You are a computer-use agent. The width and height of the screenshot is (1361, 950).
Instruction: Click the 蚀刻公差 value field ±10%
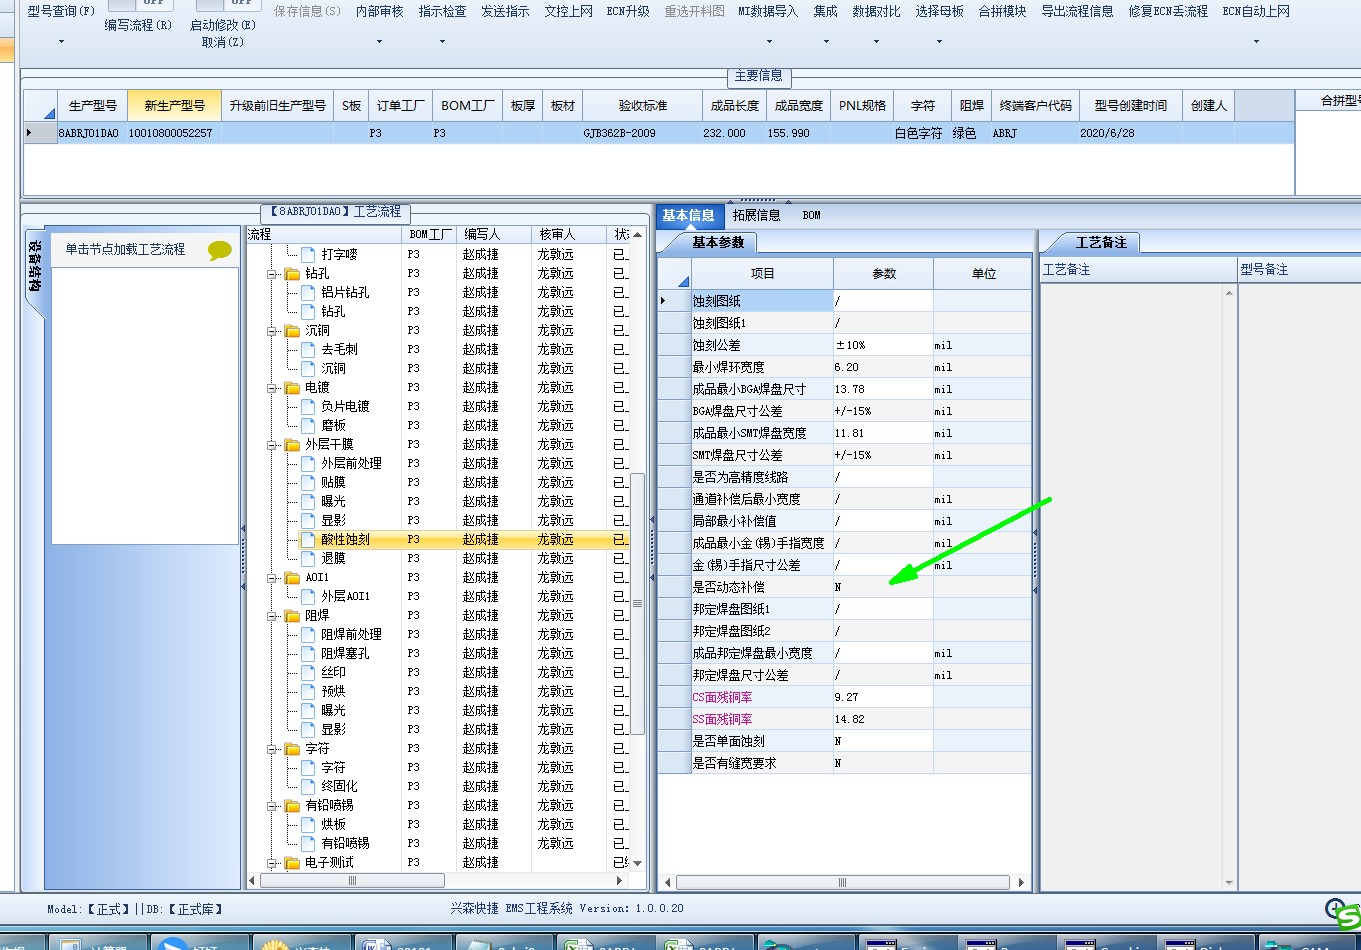(883, 345)
